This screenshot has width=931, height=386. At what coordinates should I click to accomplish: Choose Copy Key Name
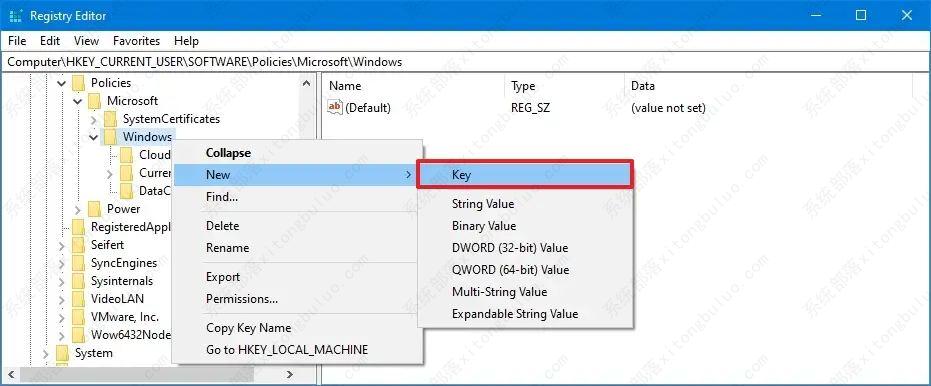[x=297, y=328]
